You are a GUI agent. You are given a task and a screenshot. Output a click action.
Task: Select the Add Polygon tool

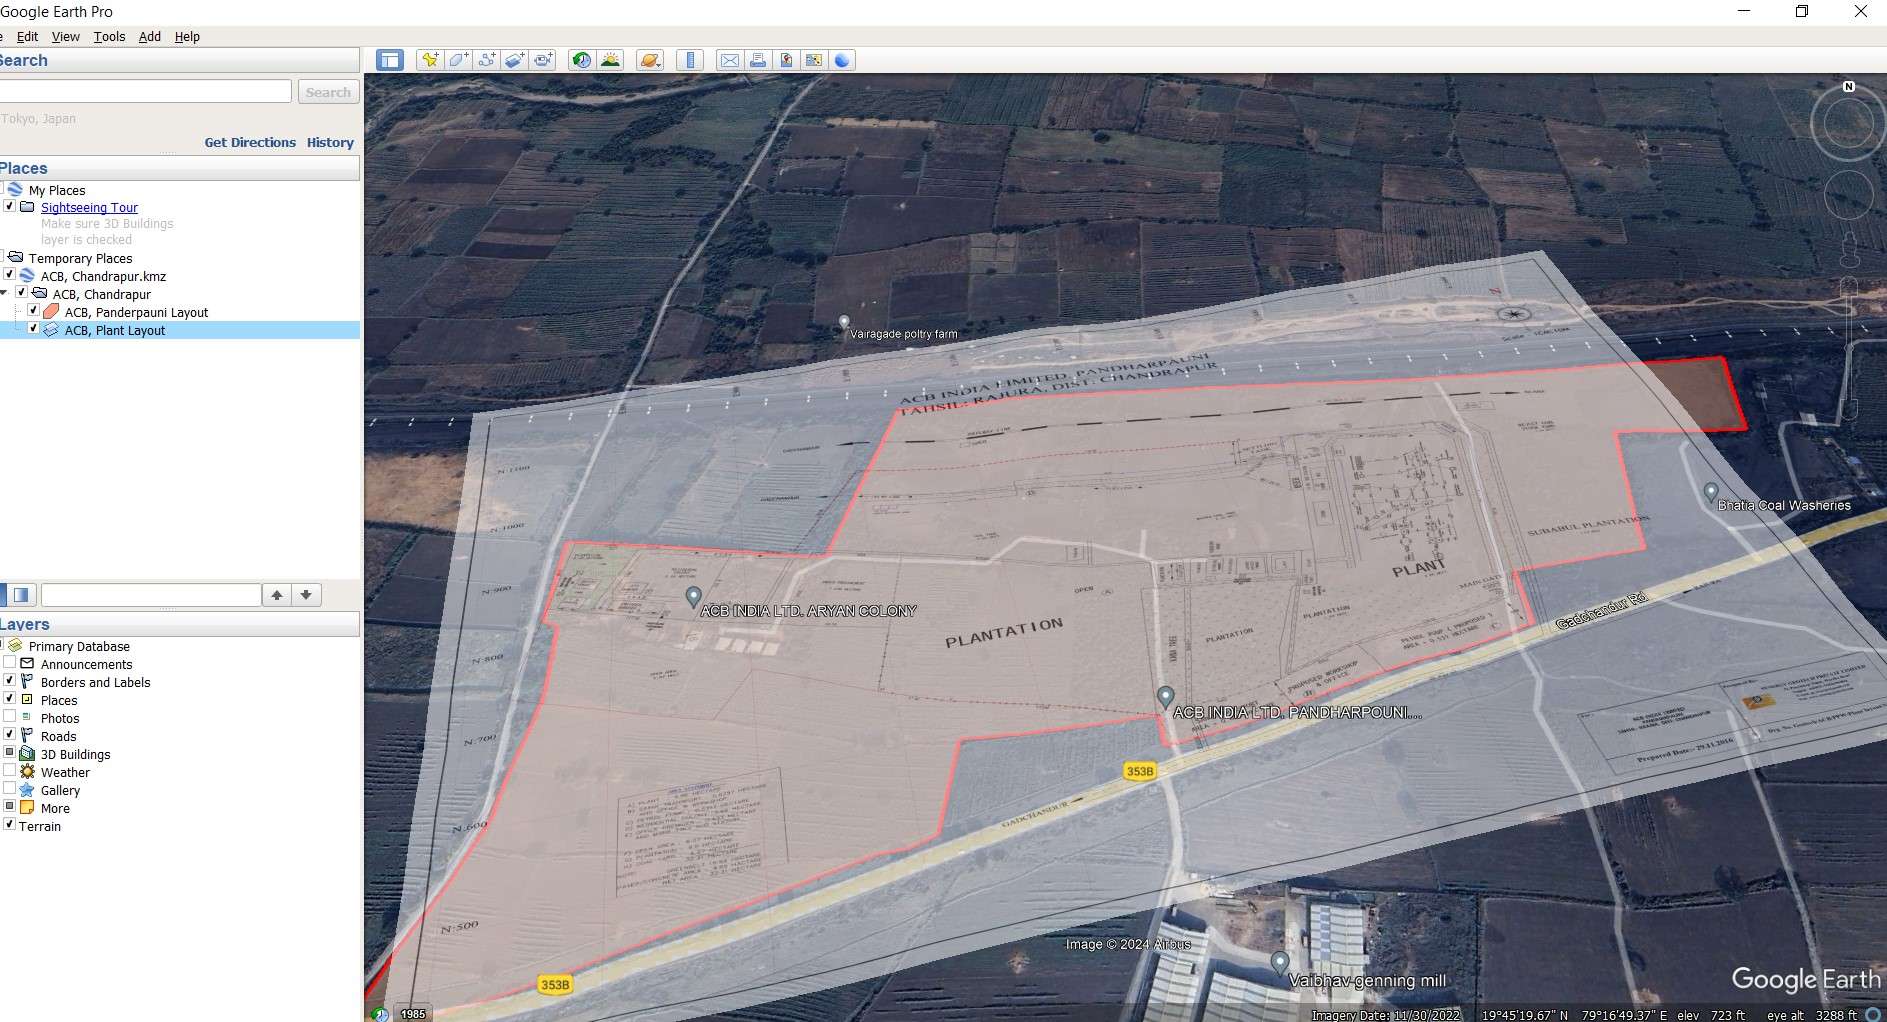pyautogui.click(x=458, y=60)
